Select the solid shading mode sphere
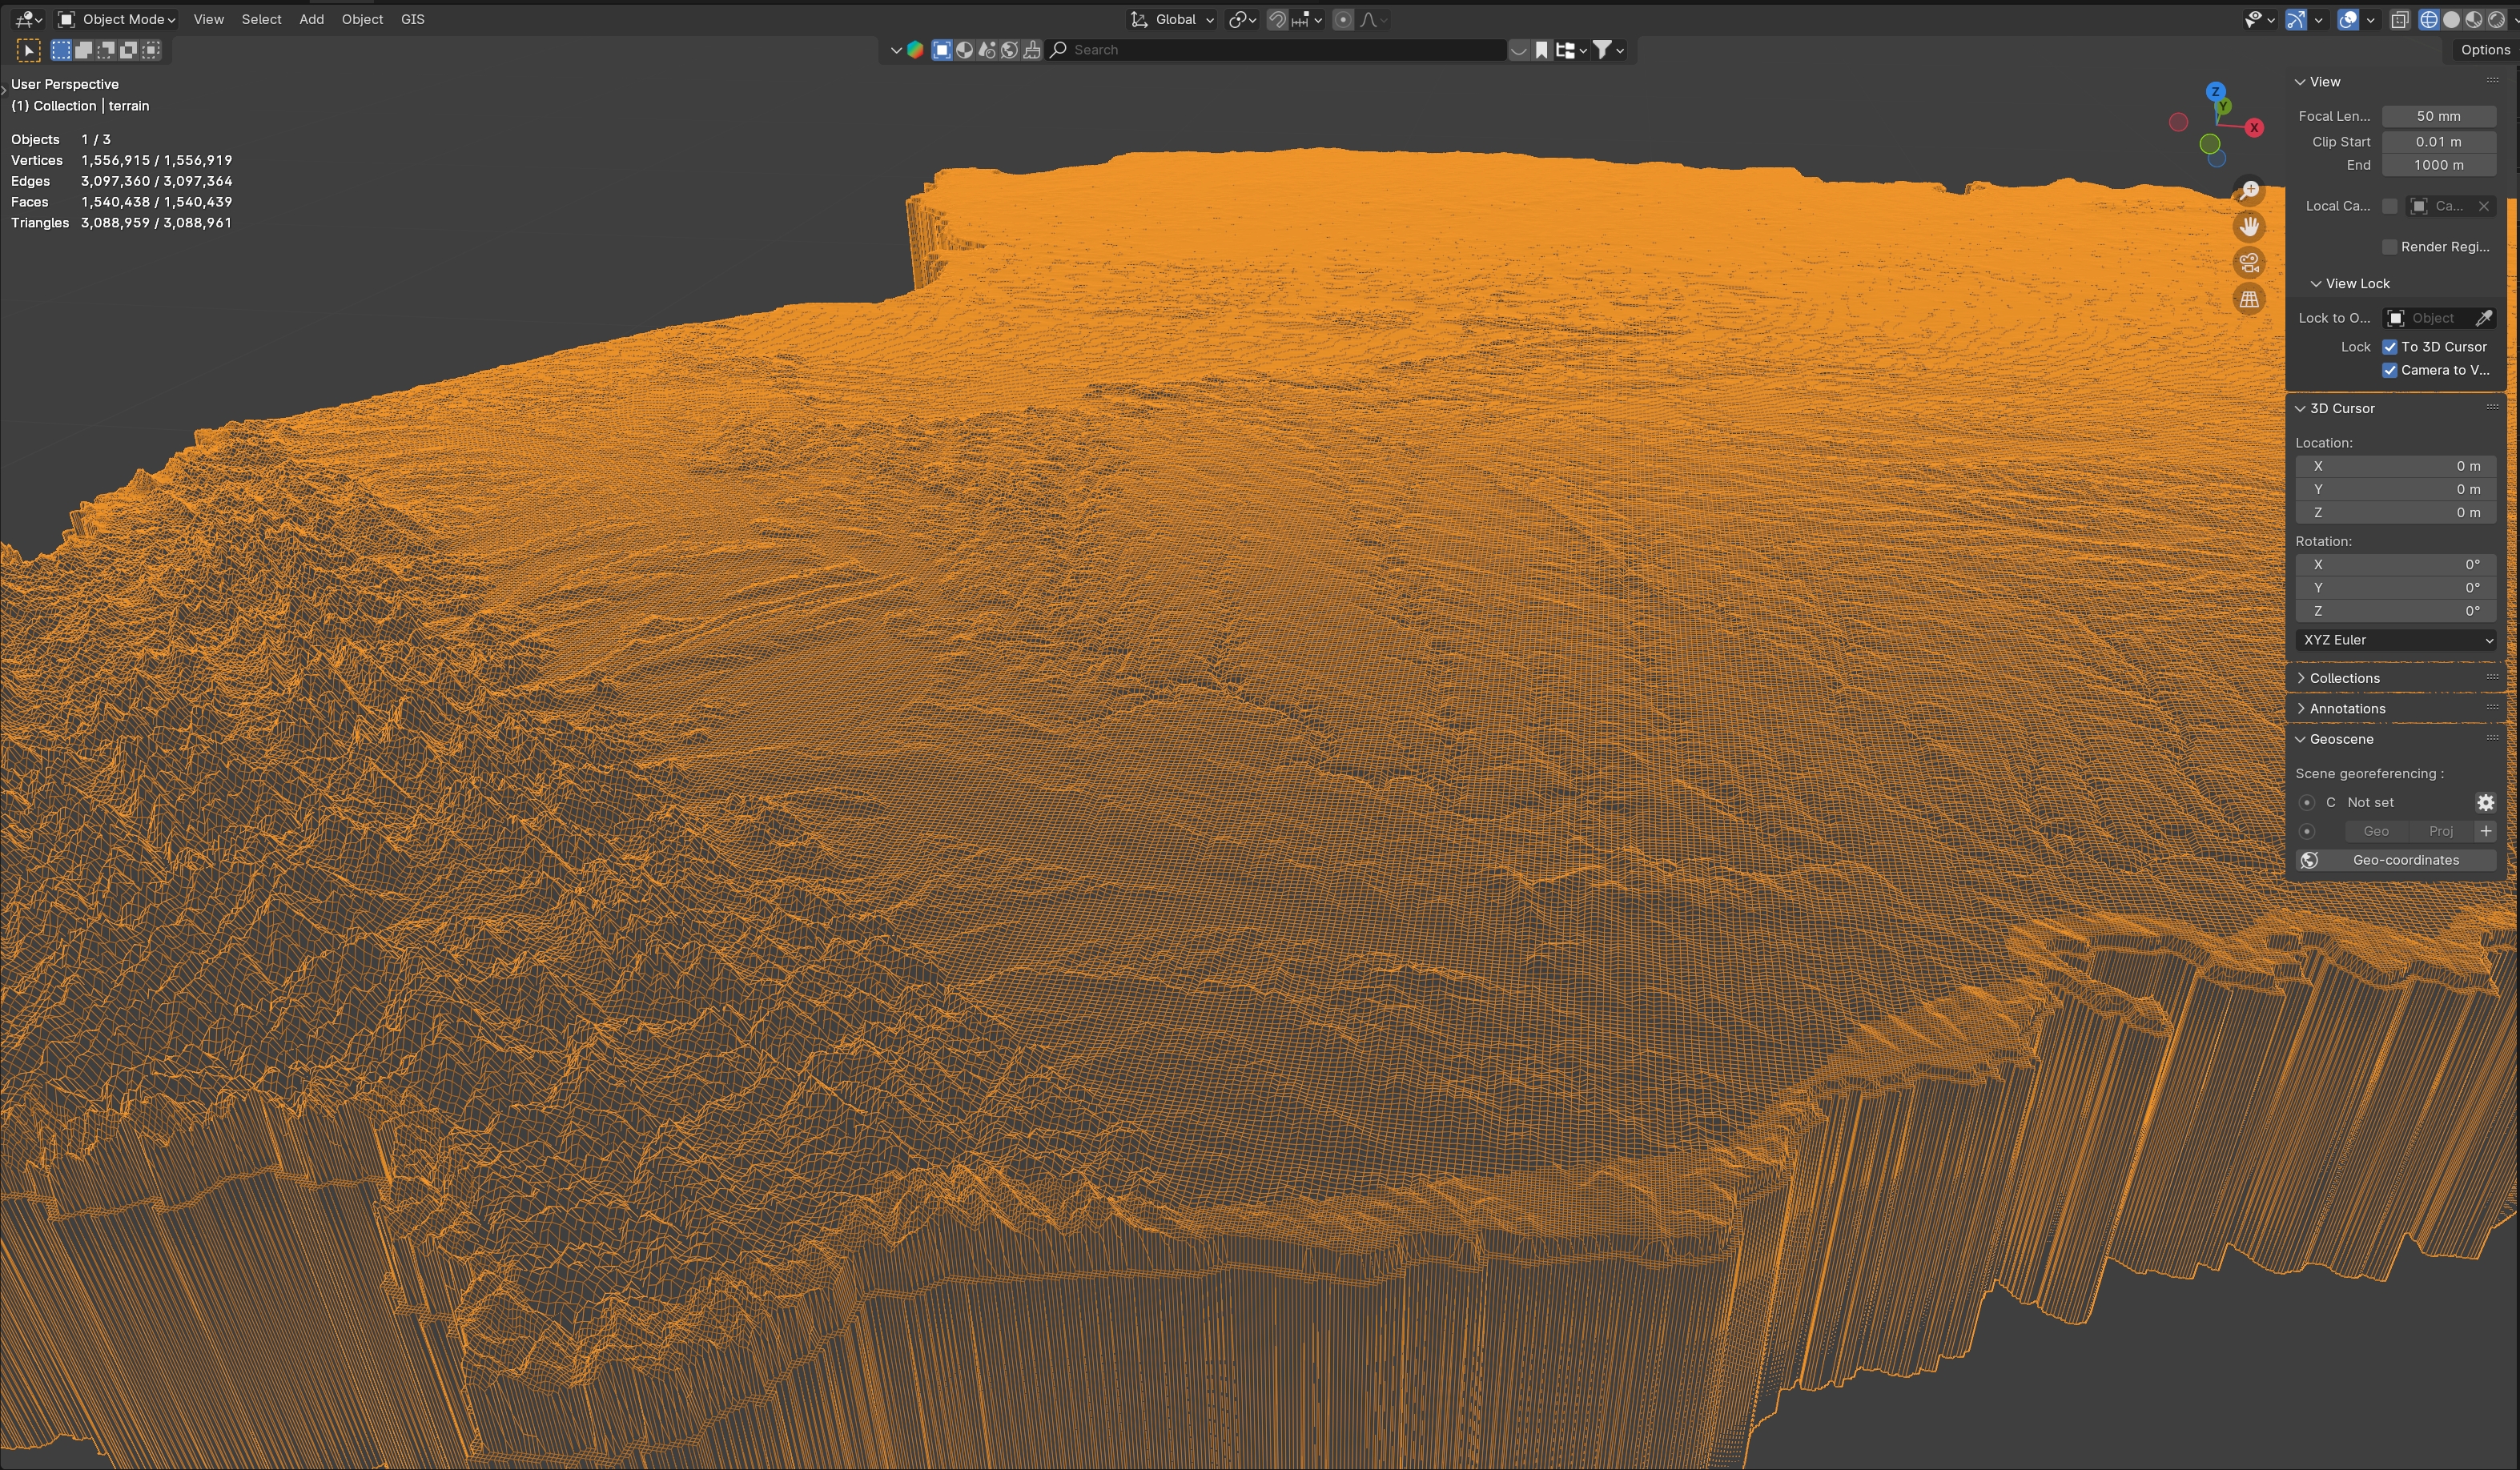The image size is (2520, 1470). (2451, 20)
